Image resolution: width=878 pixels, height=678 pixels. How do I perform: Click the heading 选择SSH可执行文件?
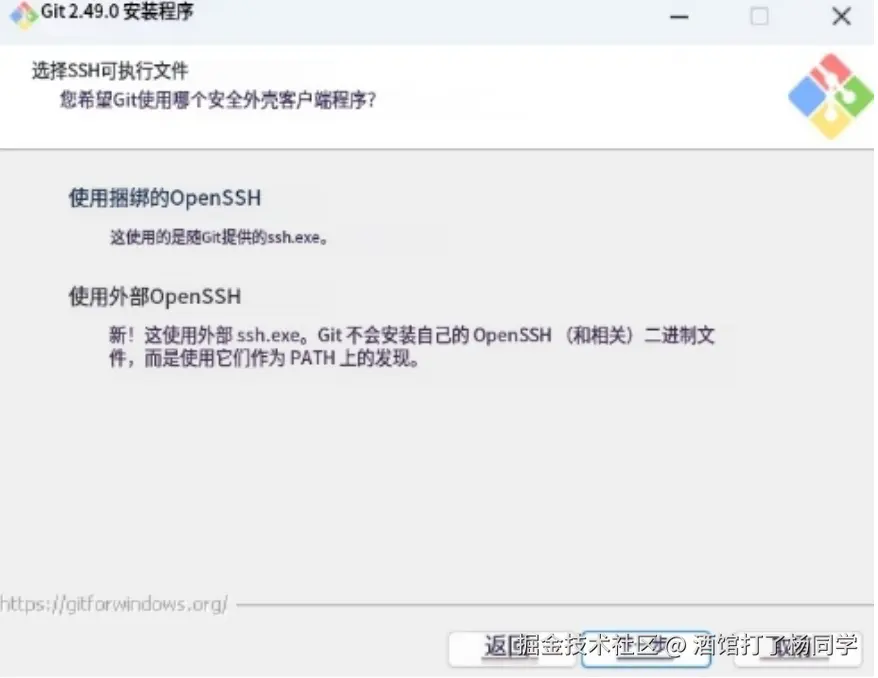(x=110, y=71)
